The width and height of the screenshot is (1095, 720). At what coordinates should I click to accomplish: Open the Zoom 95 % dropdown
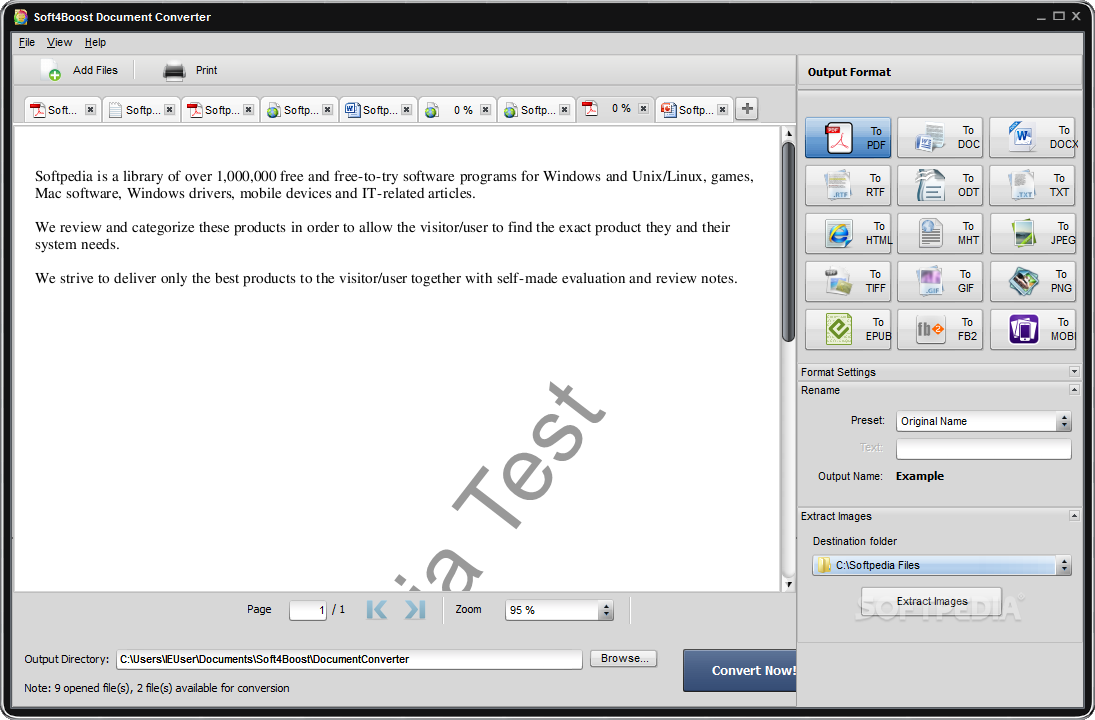coord(559,610)
